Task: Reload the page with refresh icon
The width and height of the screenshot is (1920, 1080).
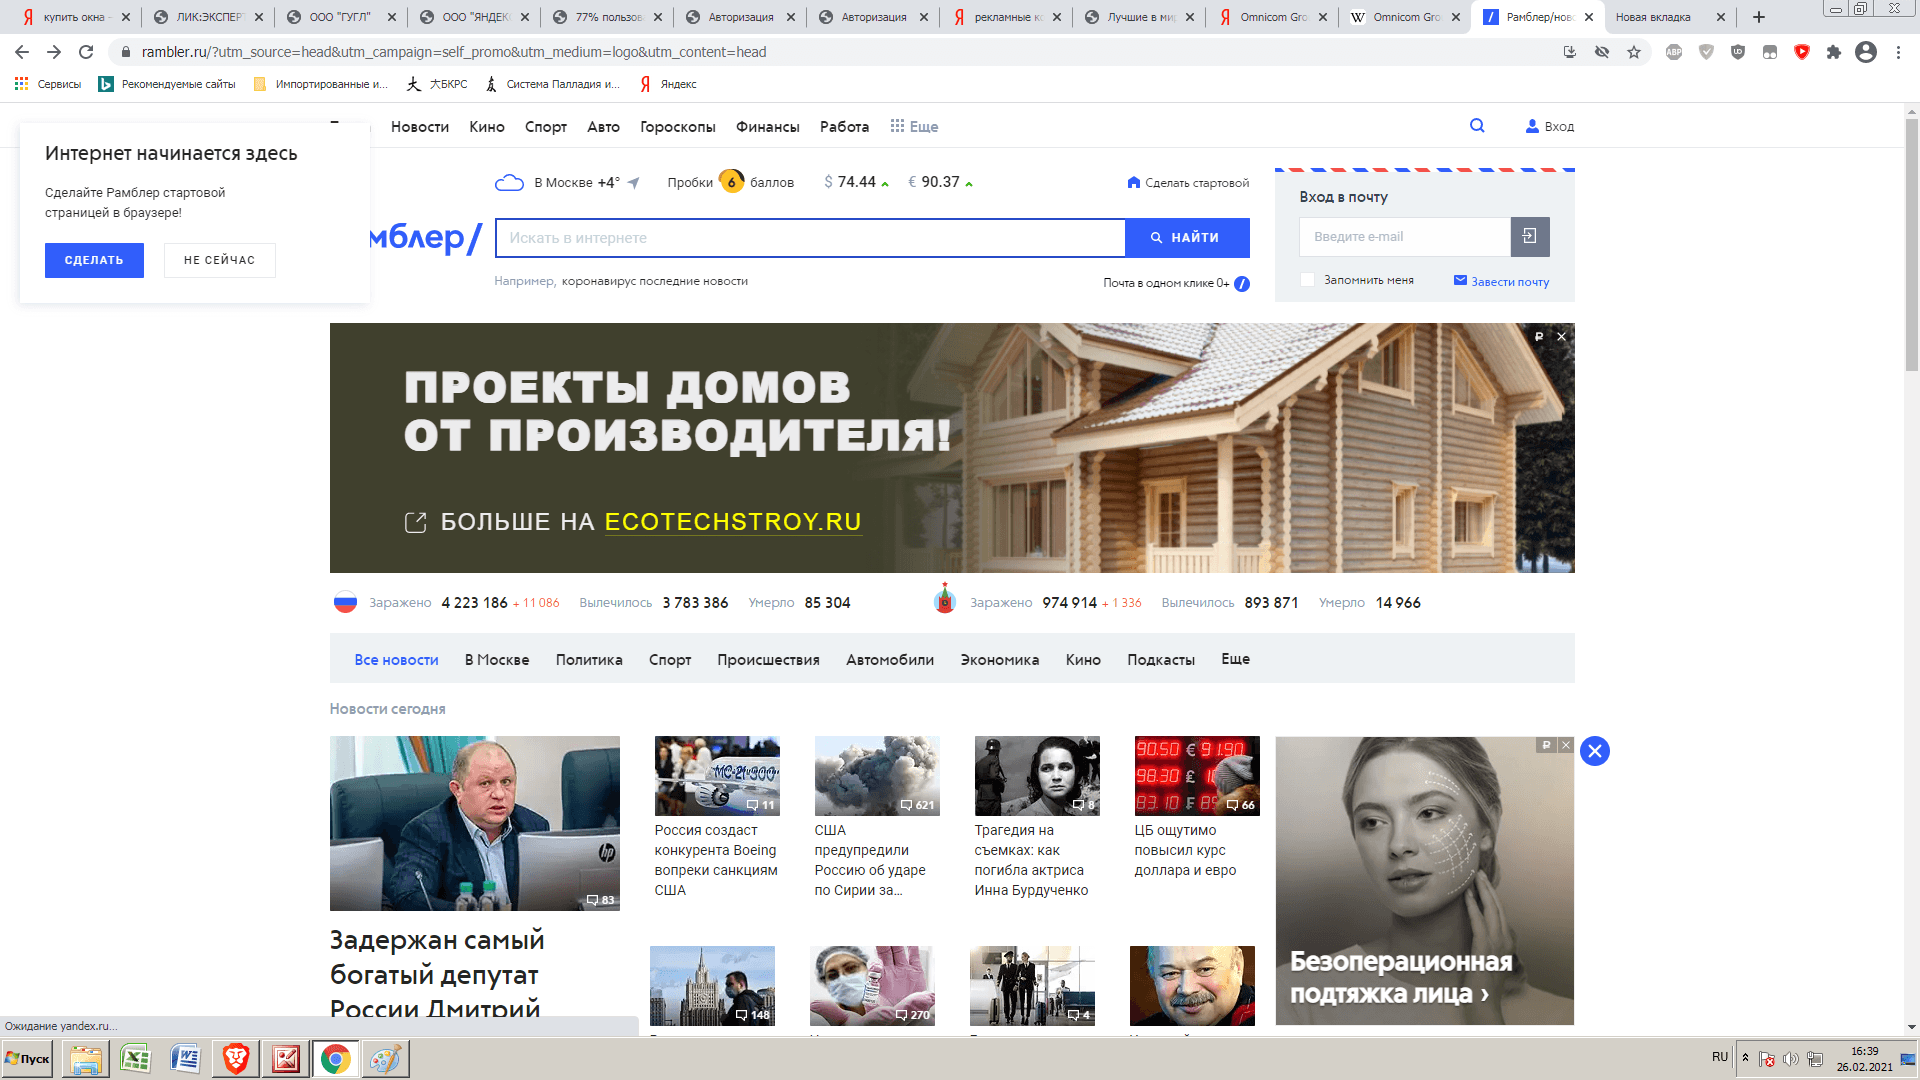Action: [x=86, y=52]
